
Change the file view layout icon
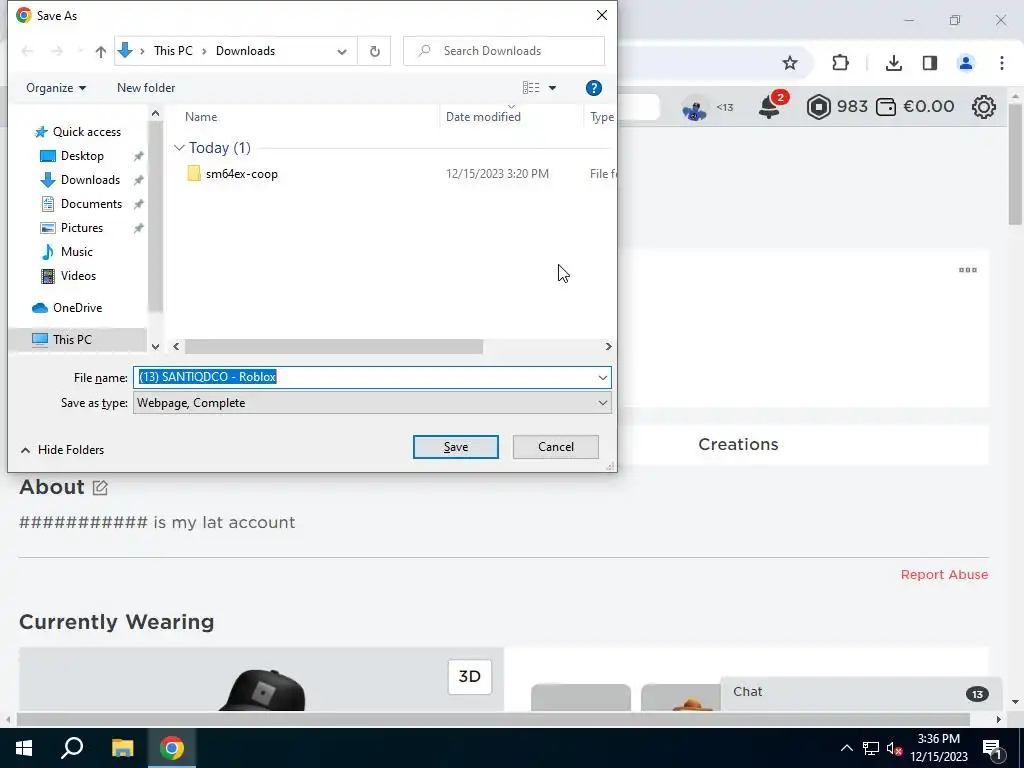click(x=531, y=88)
